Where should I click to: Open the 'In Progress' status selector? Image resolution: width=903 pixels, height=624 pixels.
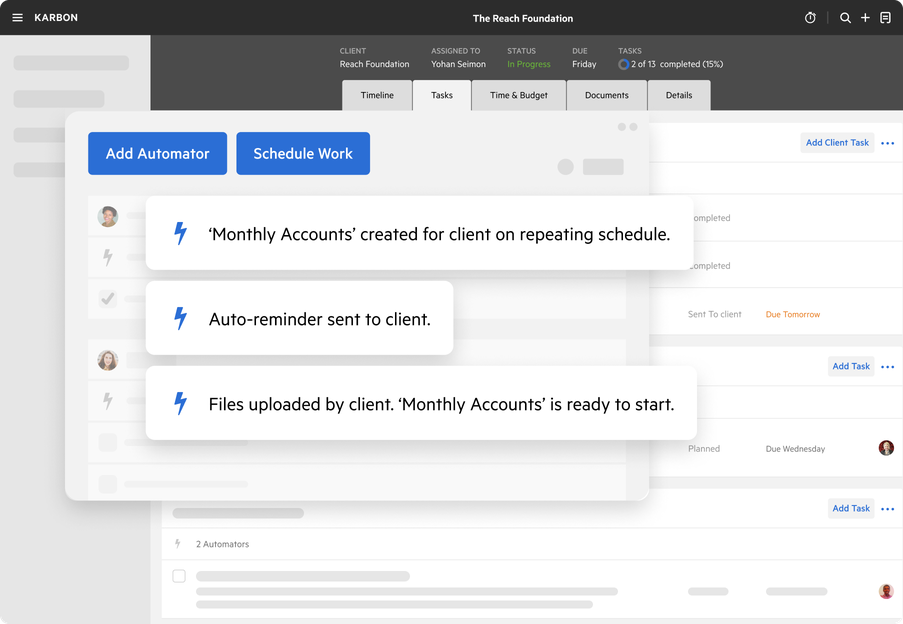tap(528, 63)
